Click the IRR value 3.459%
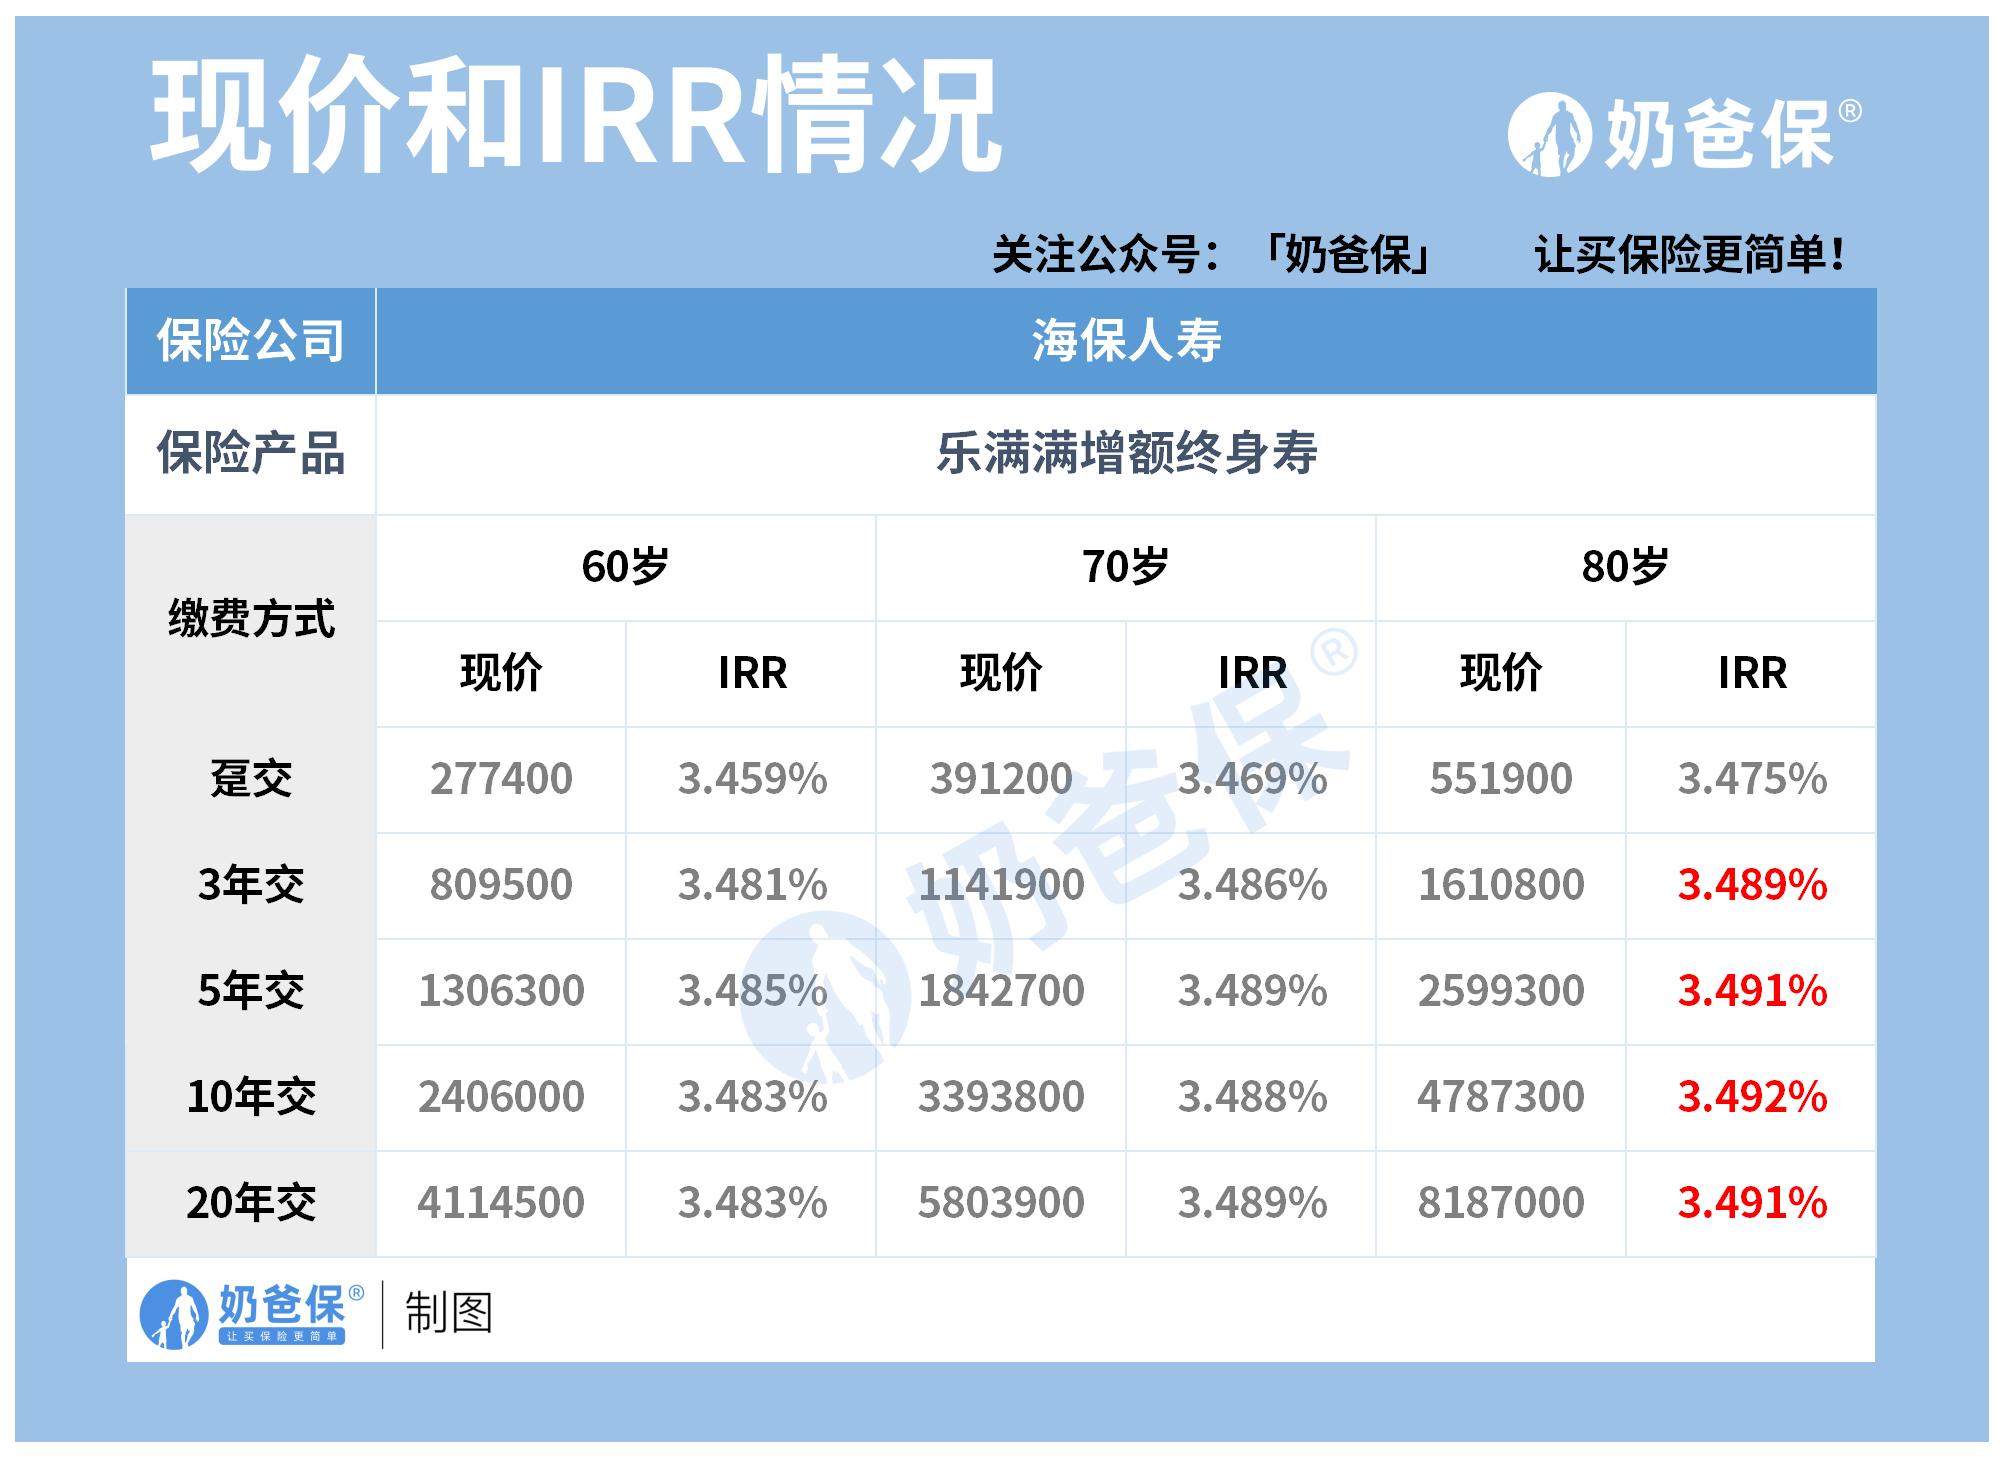 pos(752,779)
